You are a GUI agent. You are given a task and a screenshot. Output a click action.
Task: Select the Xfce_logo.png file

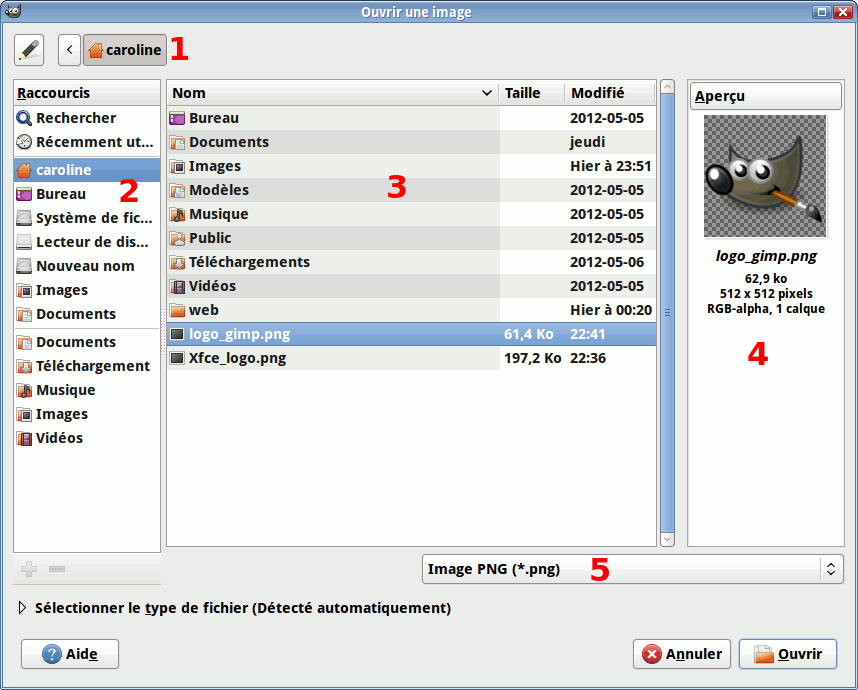tap(238, 358)
